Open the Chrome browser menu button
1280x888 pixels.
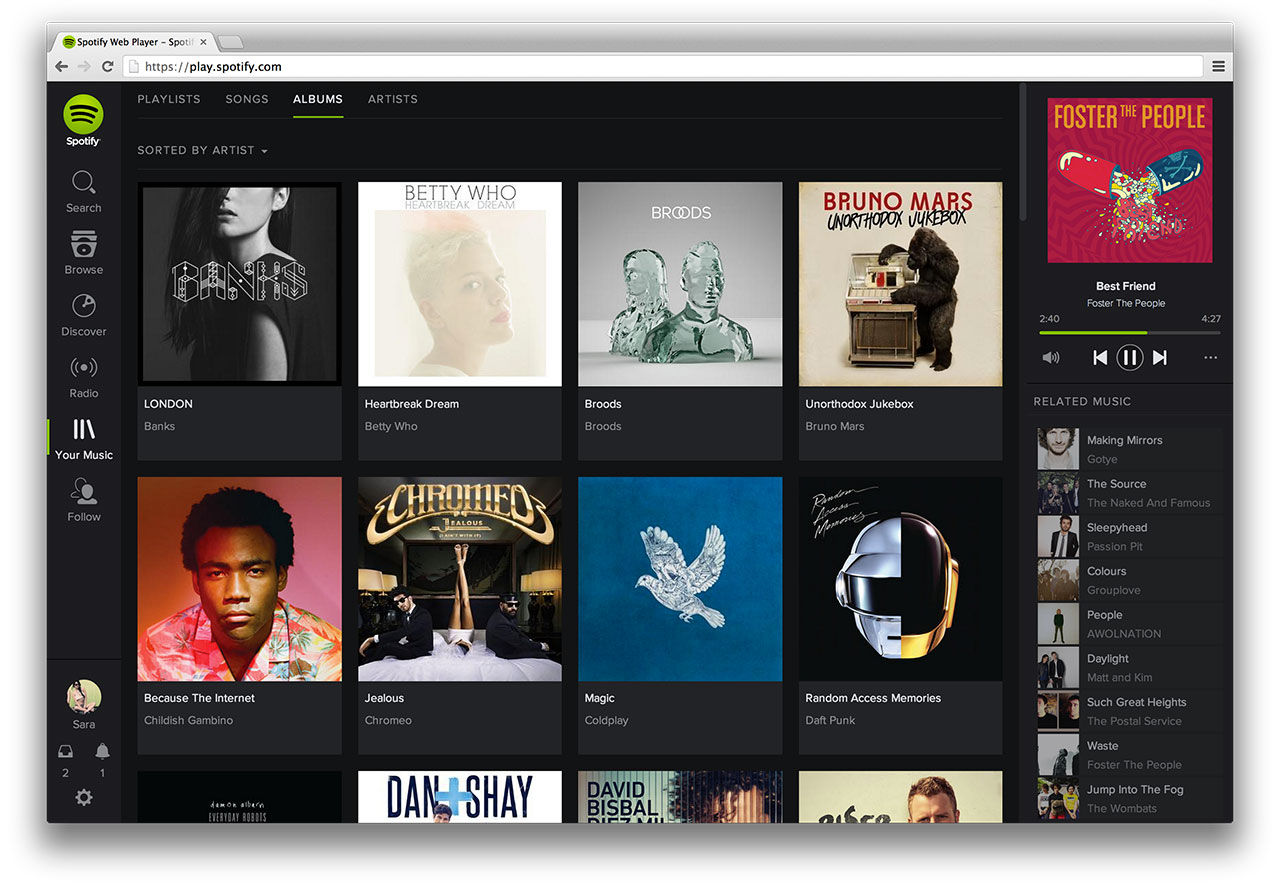pyautogui.click(x=1218, y=67)
